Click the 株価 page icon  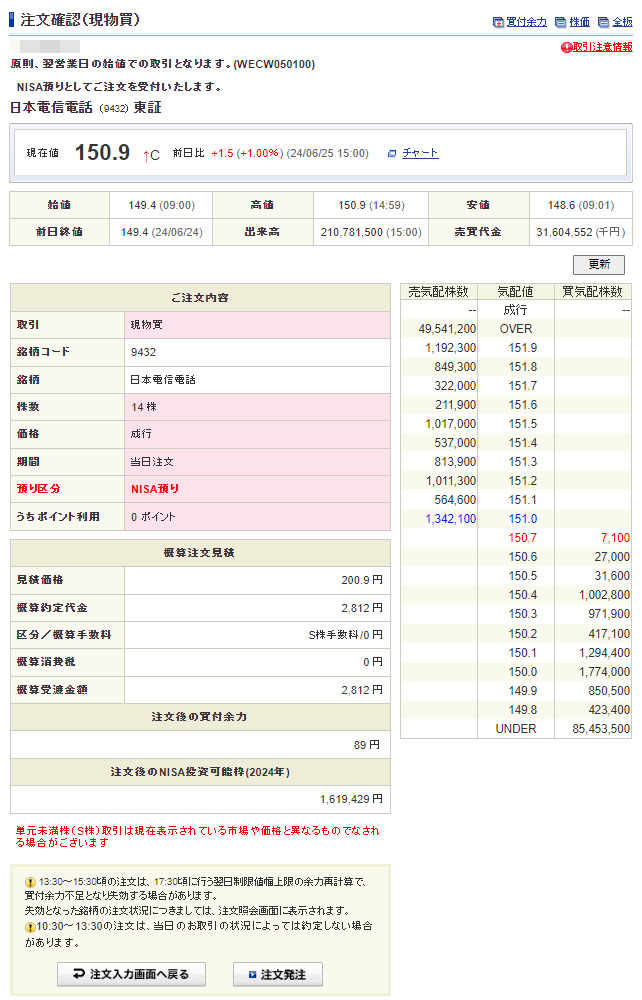561,22
